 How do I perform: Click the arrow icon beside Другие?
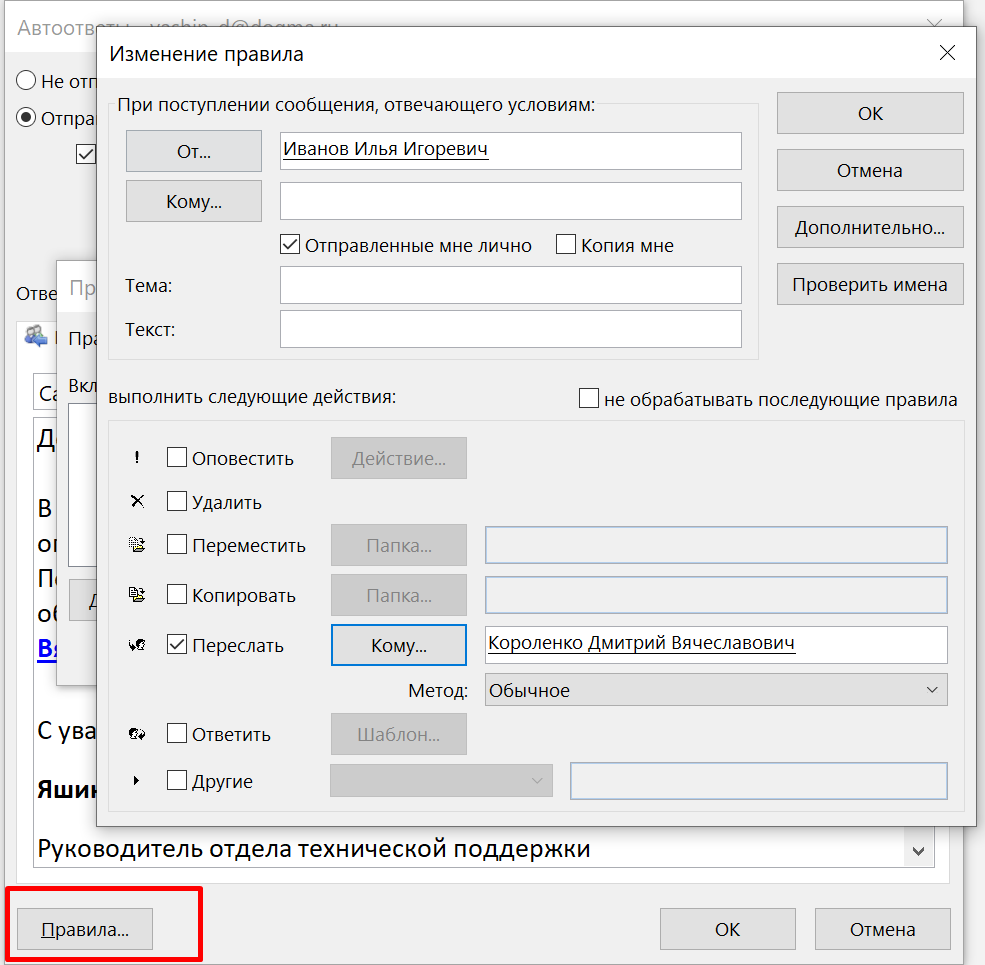click(x=138, y=781)
